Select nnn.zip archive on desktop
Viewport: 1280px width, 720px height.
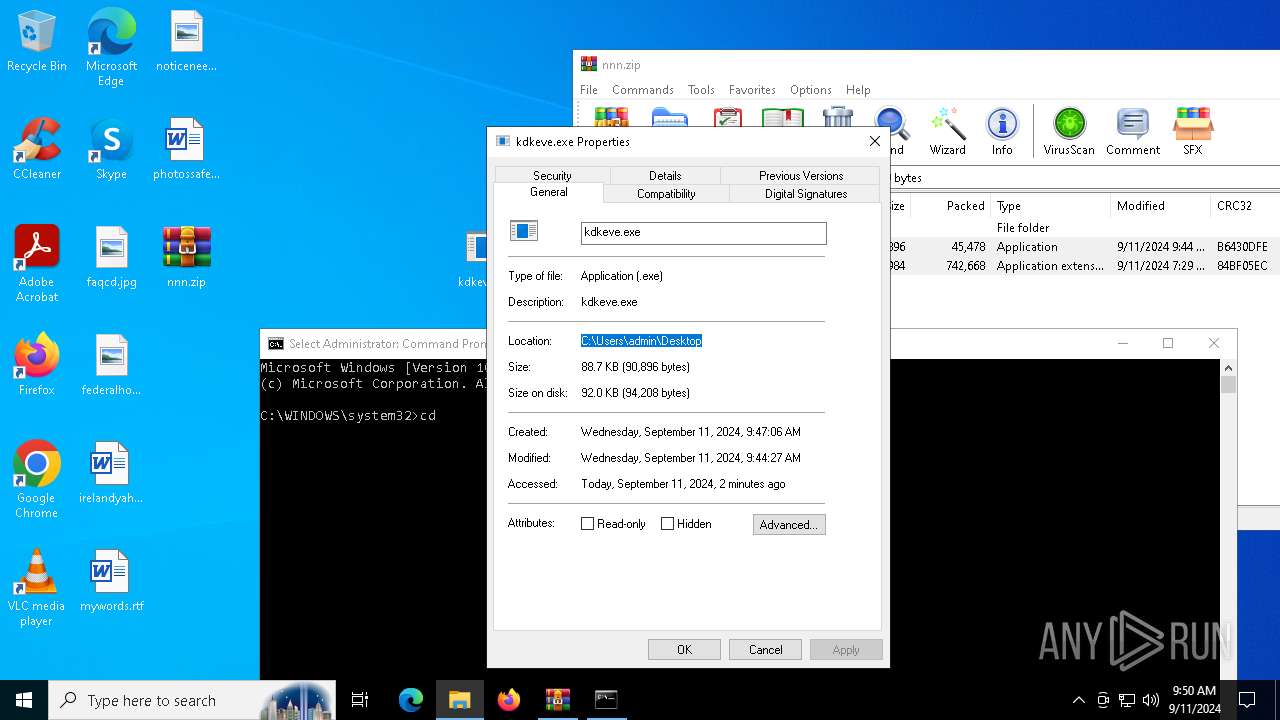click(186, 257)
